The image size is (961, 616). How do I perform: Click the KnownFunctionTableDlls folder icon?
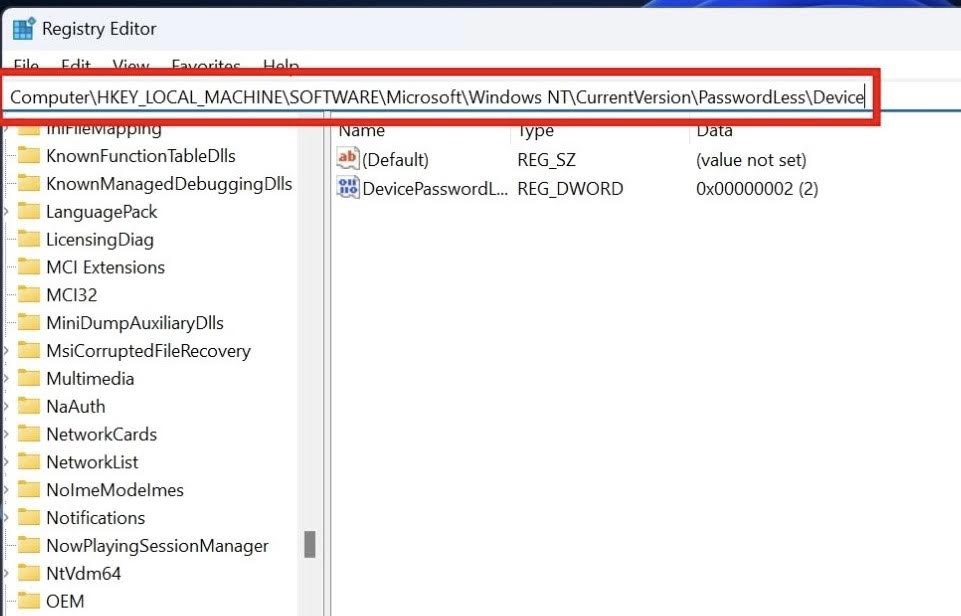pyautogui.click(x=30, y=155)
